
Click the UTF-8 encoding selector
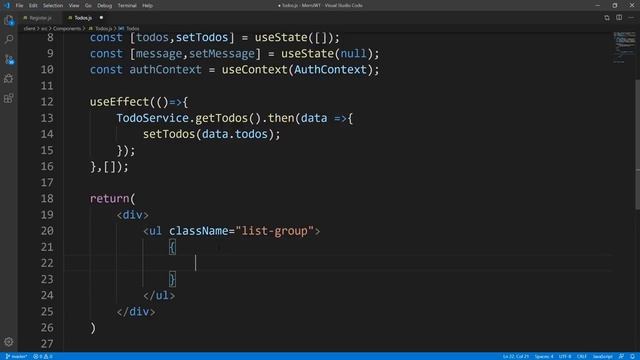(565, 356)
